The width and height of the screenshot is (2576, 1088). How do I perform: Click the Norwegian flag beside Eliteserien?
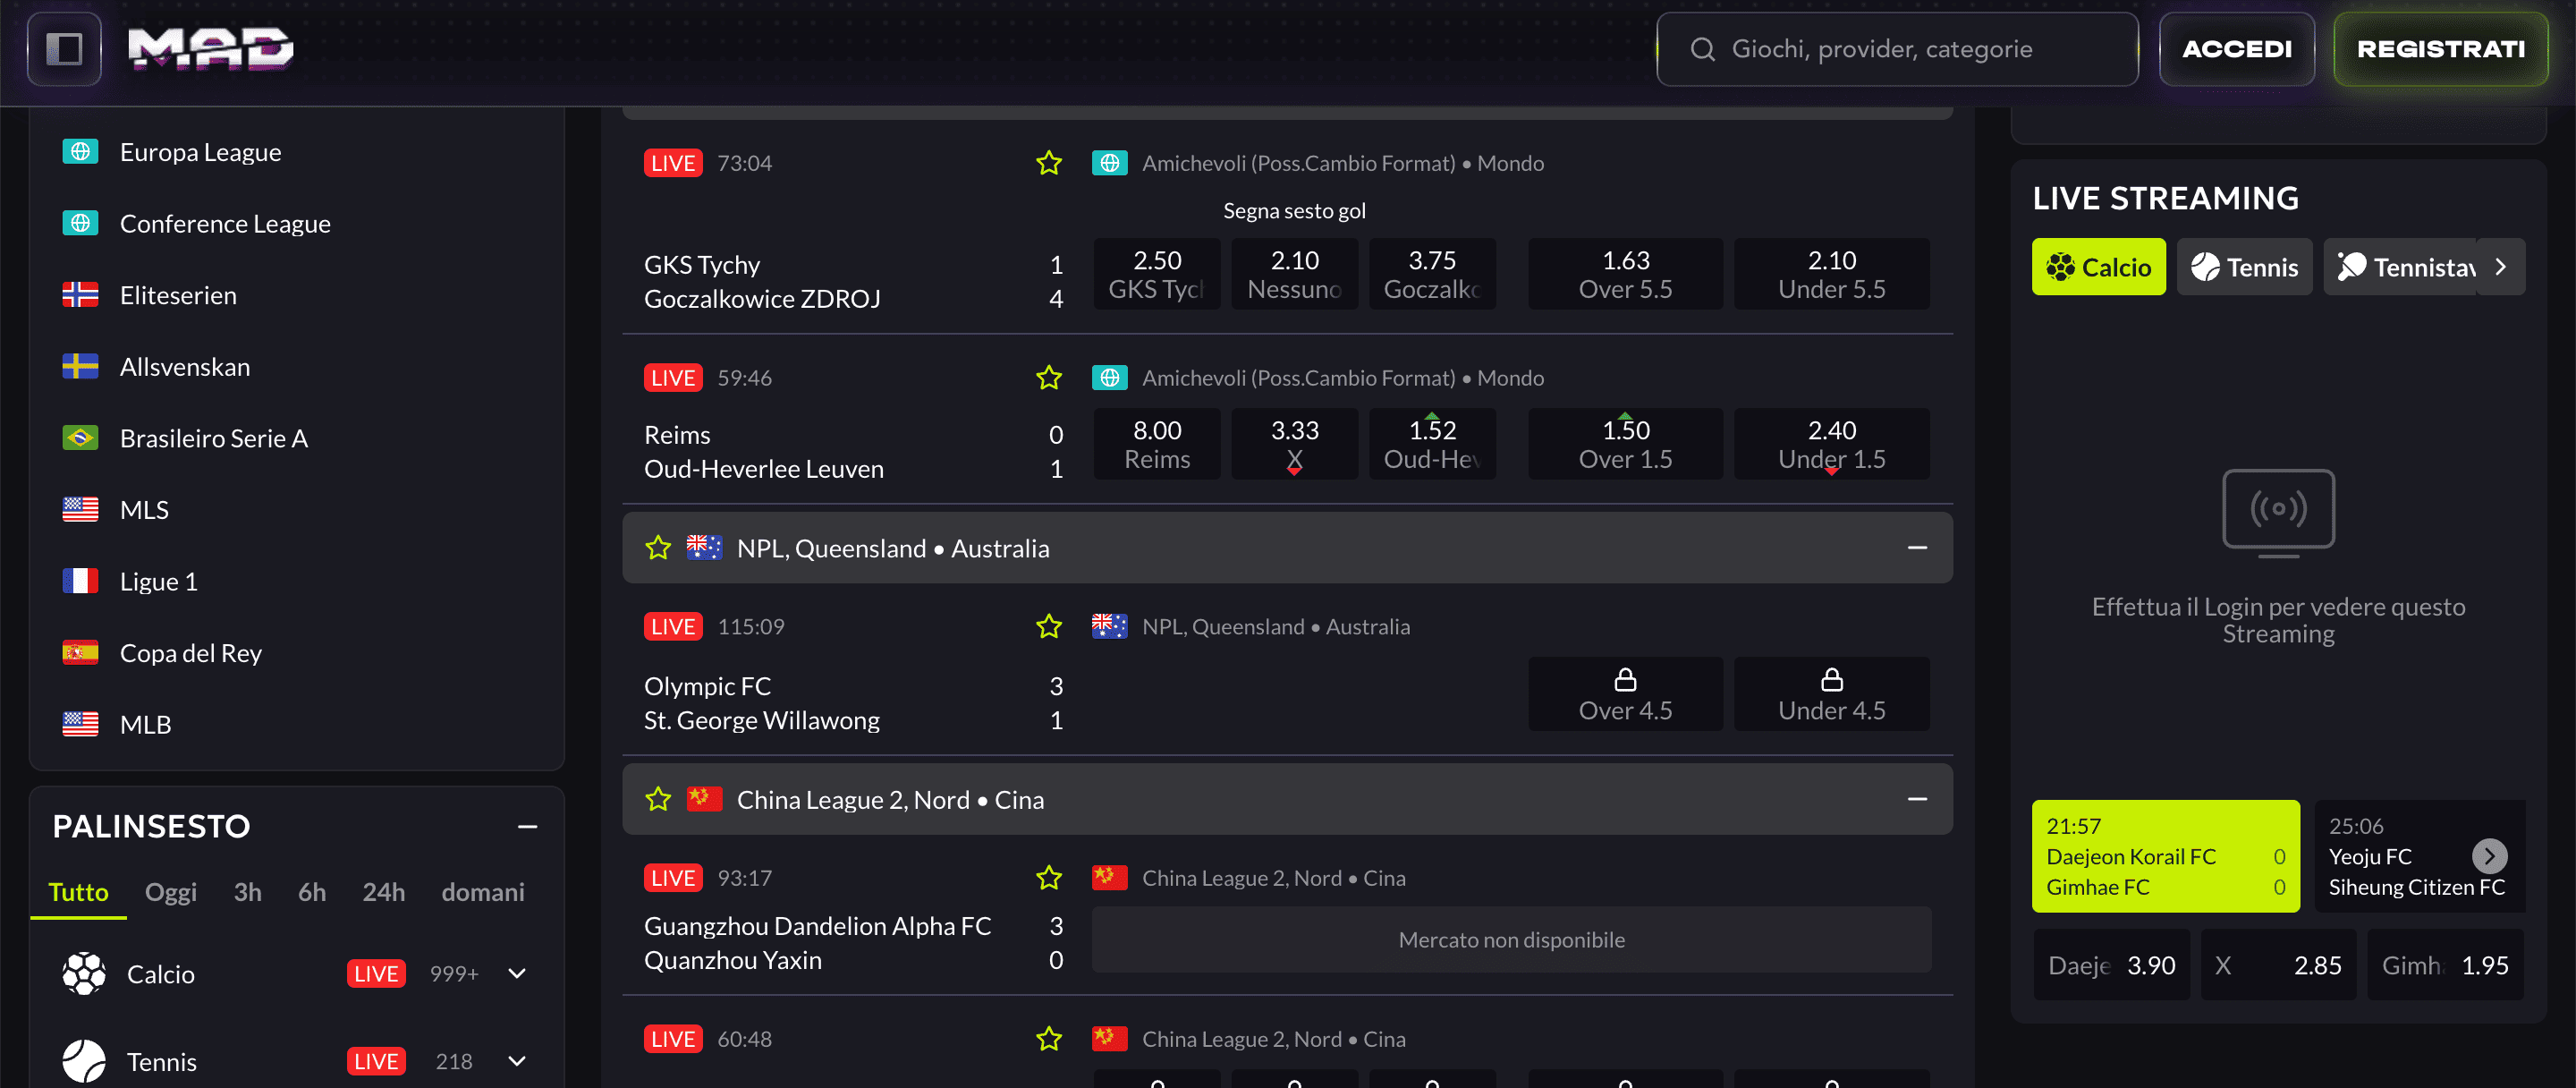[x=80, y=294]
